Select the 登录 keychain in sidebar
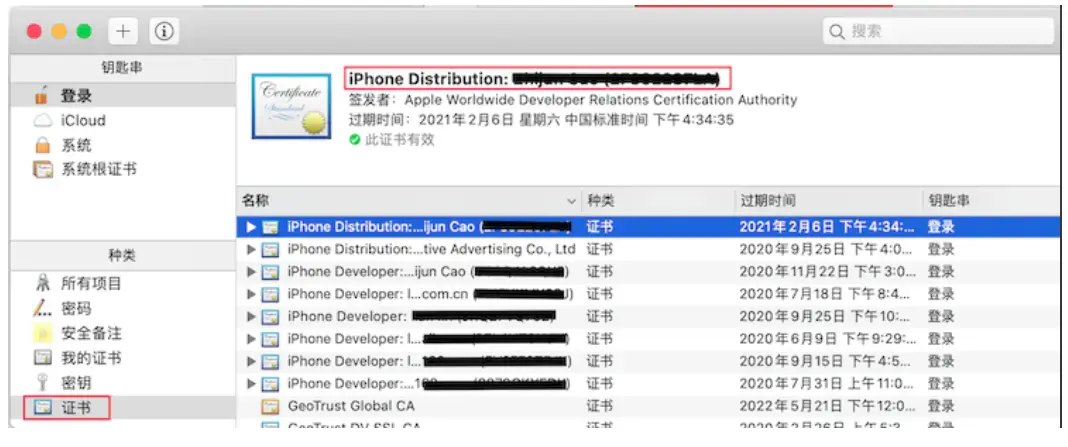This screenshot has height=447, width=1068. pyautogui.click(x=123, y=96)
